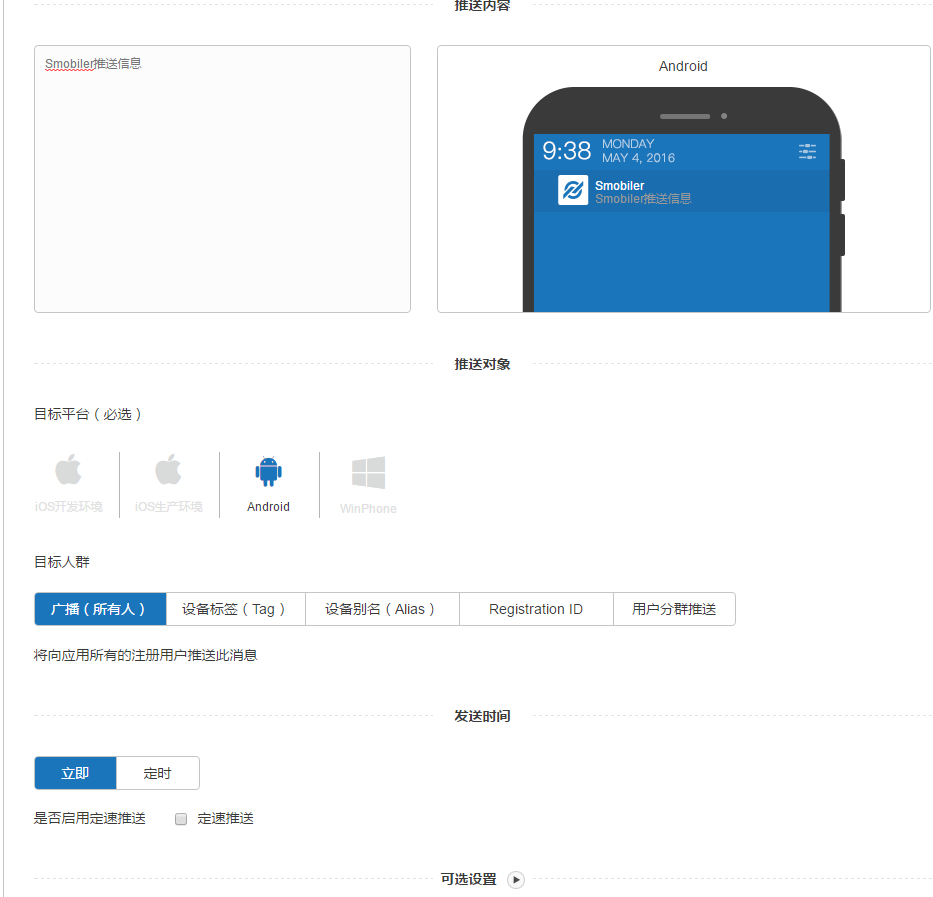Switch to 设备别名（Alias）audience tab

382,609
